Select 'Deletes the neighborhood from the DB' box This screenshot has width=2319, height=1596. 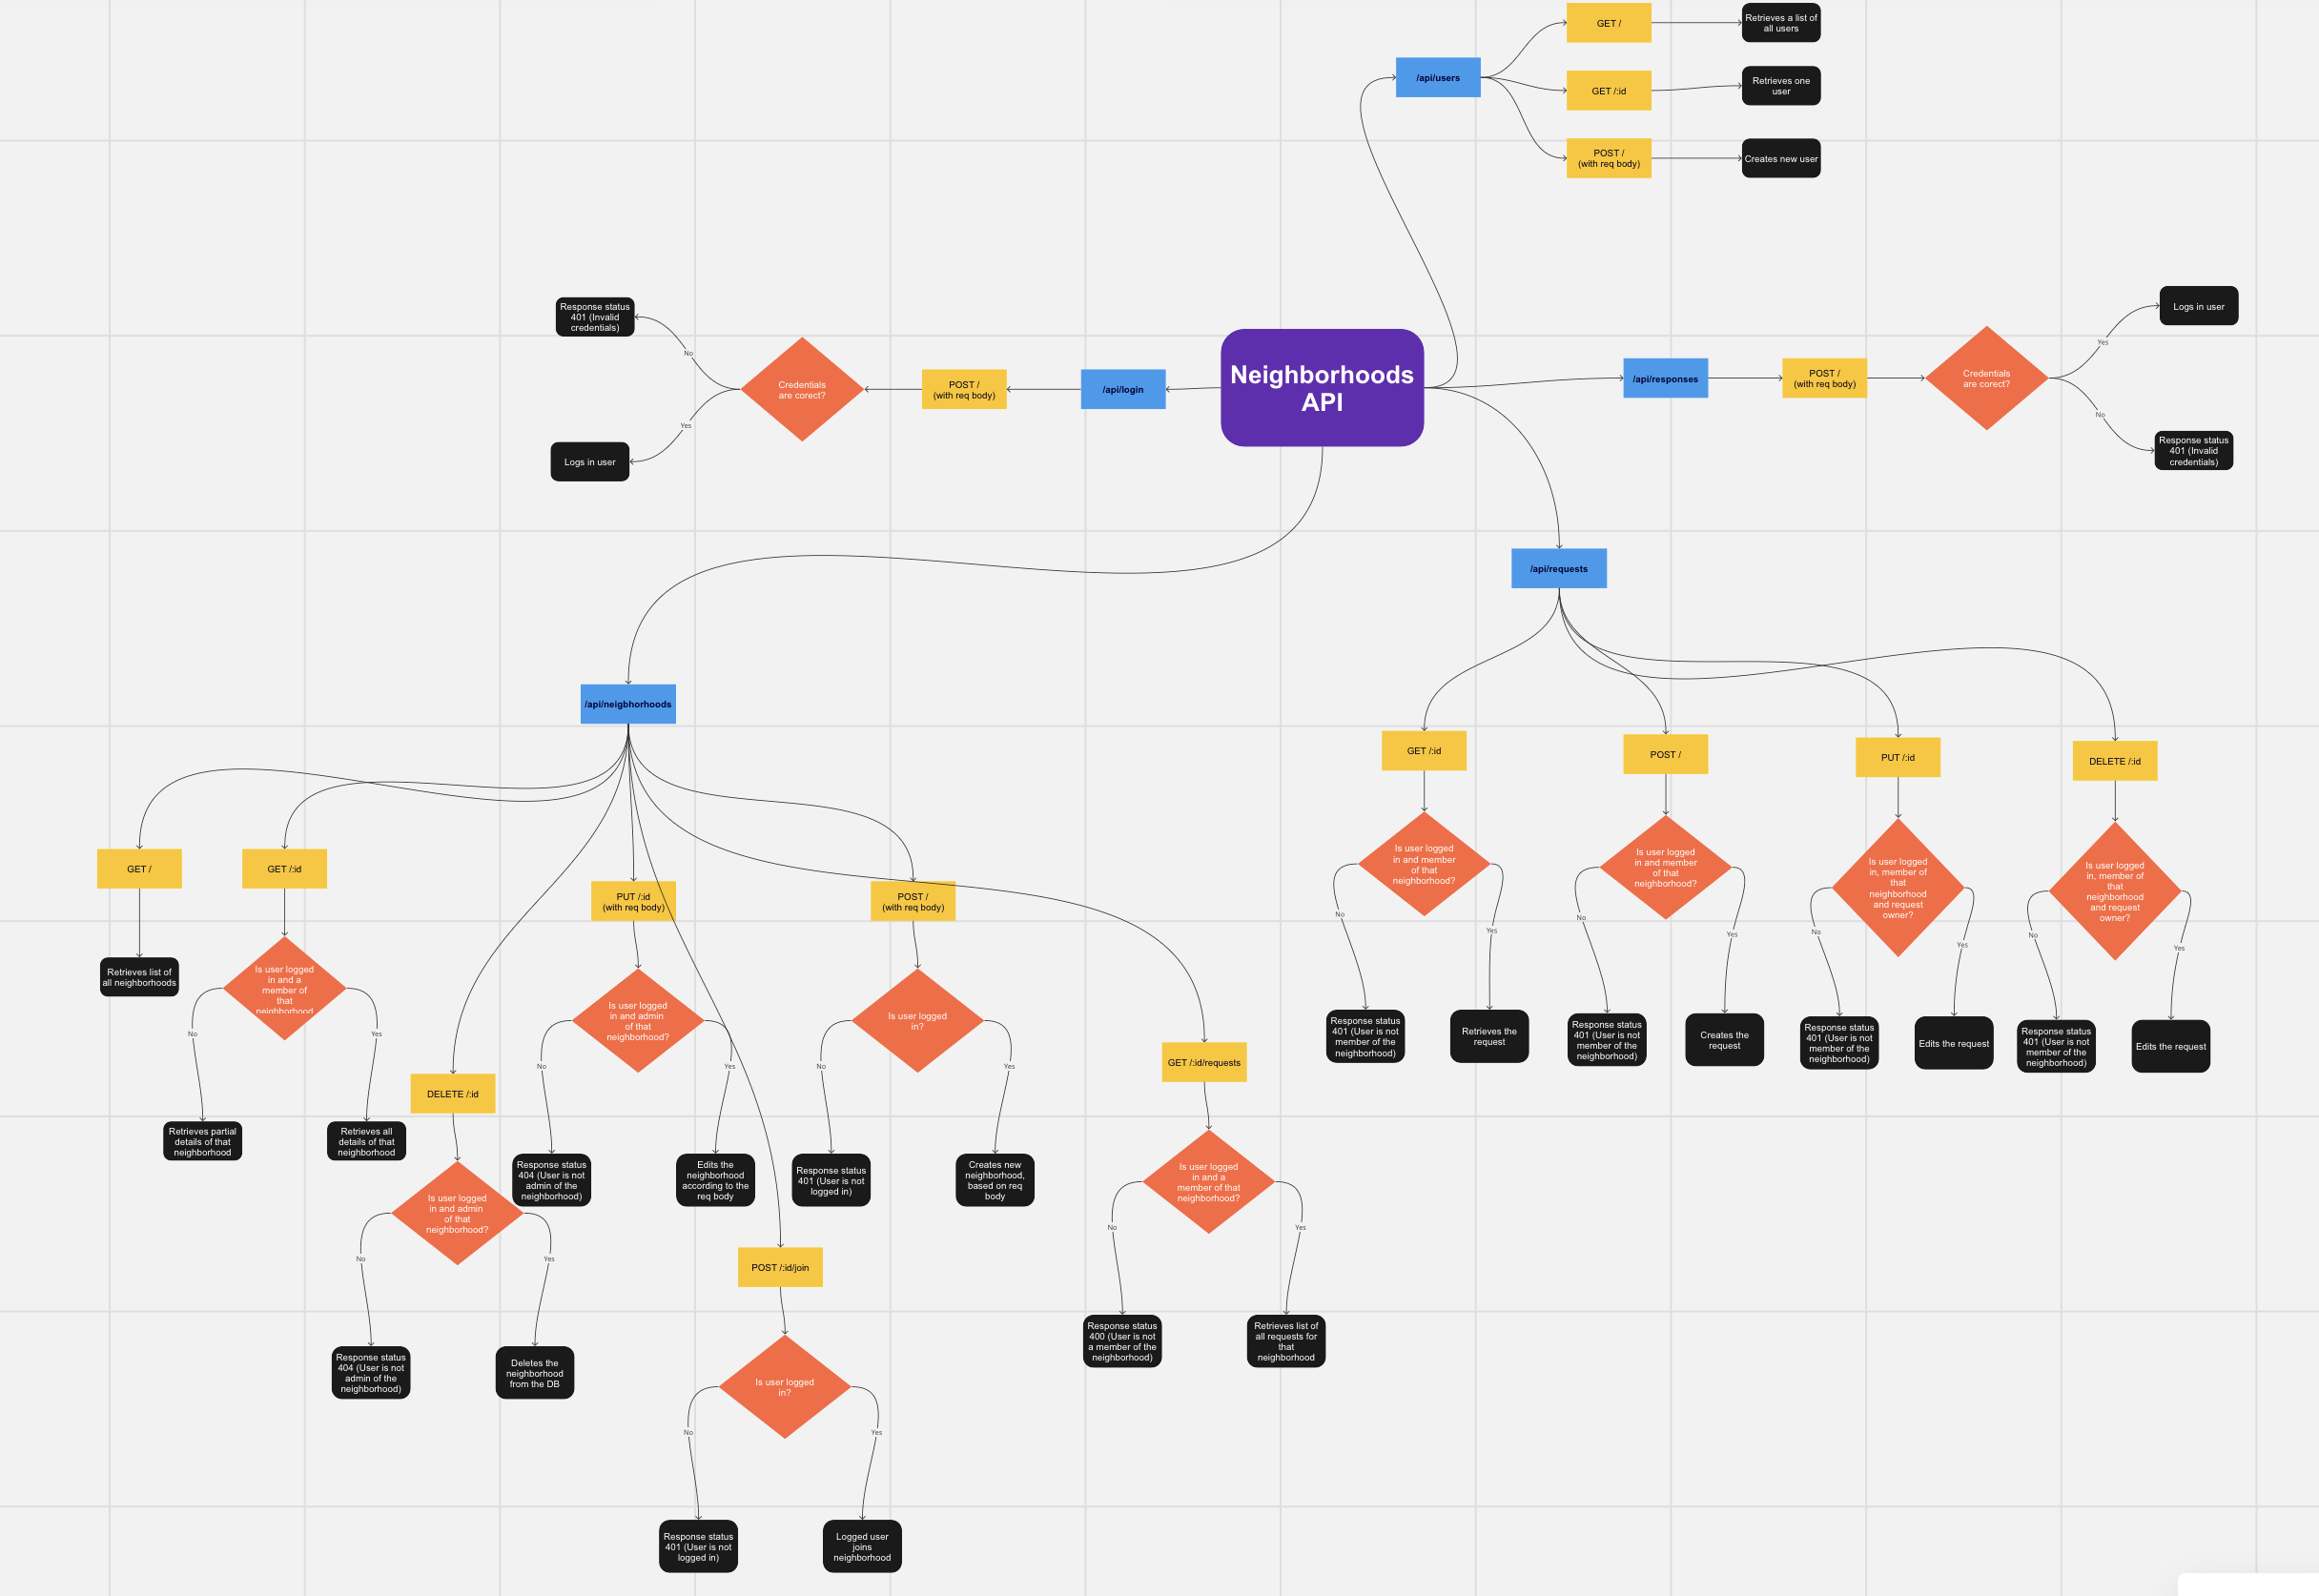coord(535,1372)
